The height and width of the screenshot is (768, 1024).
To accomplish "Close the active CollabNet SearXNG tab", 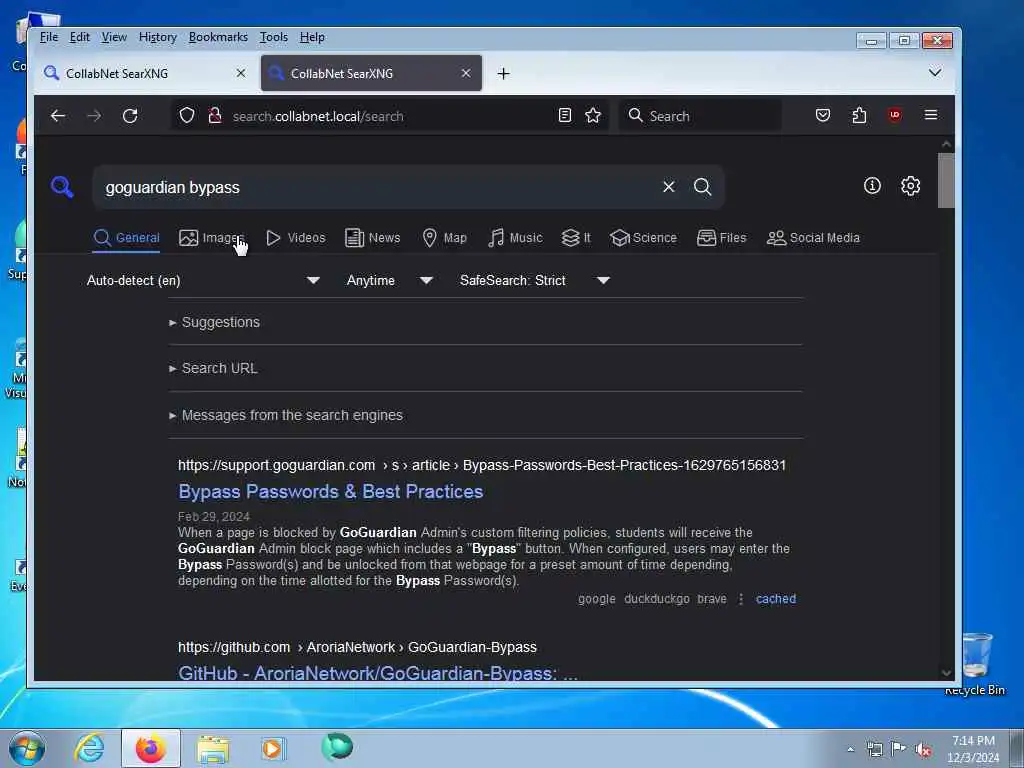I will coord(466,73).
